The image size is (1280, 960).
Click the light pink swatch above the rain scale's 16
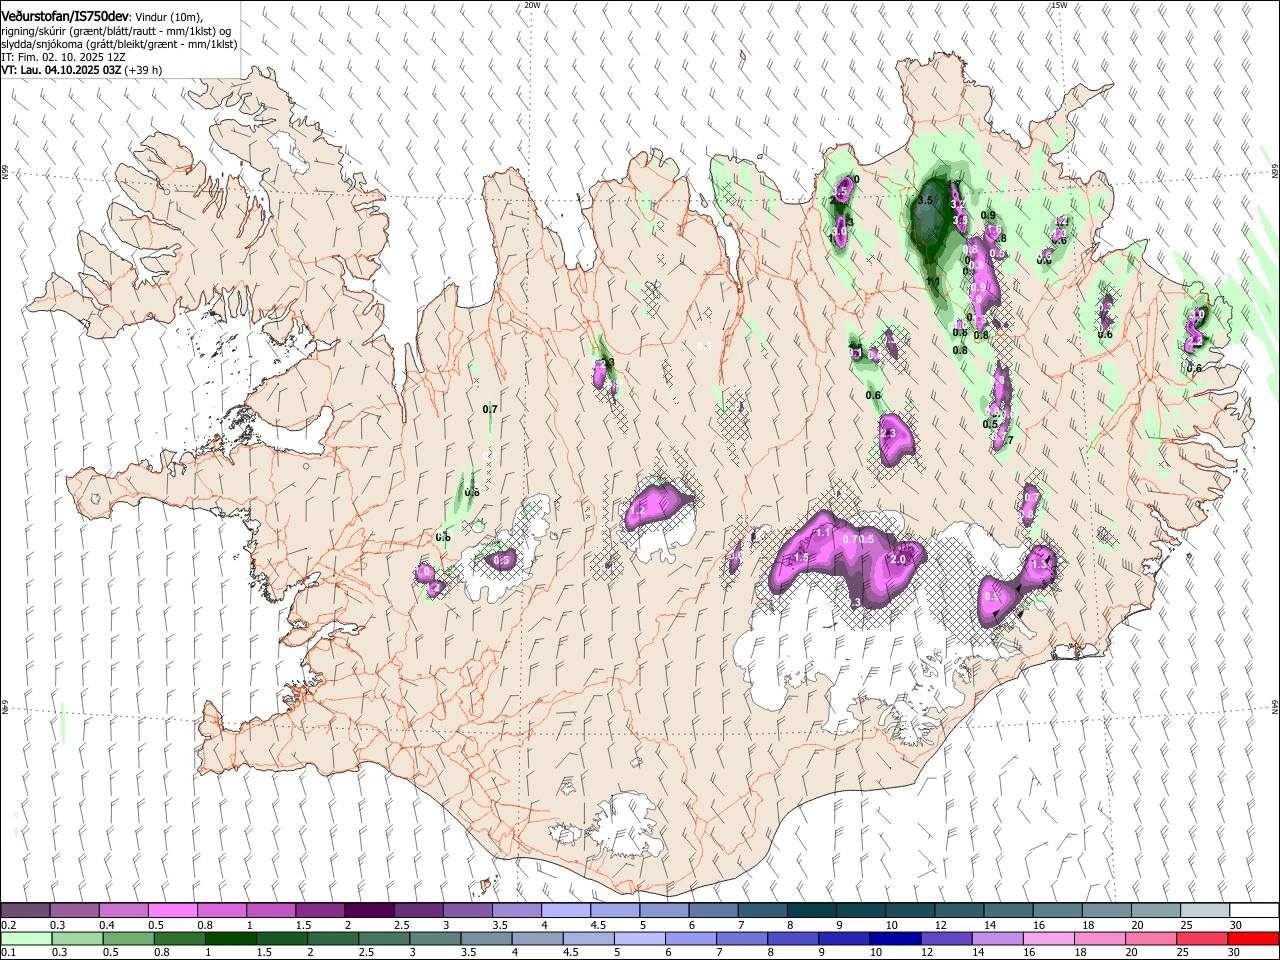1047,938
